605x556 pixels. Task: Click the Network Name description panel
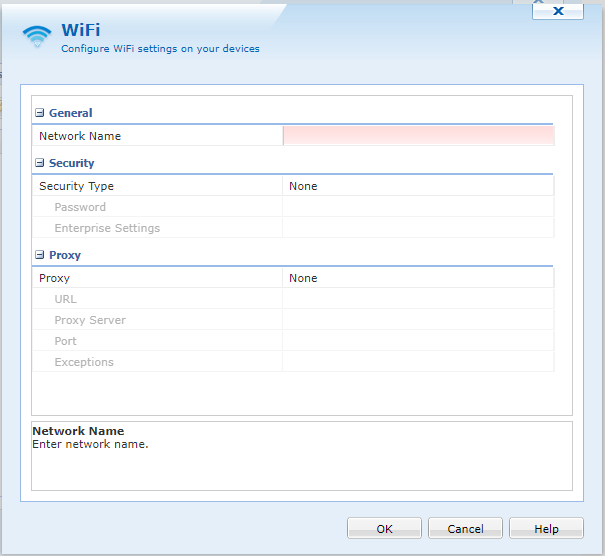301,456
